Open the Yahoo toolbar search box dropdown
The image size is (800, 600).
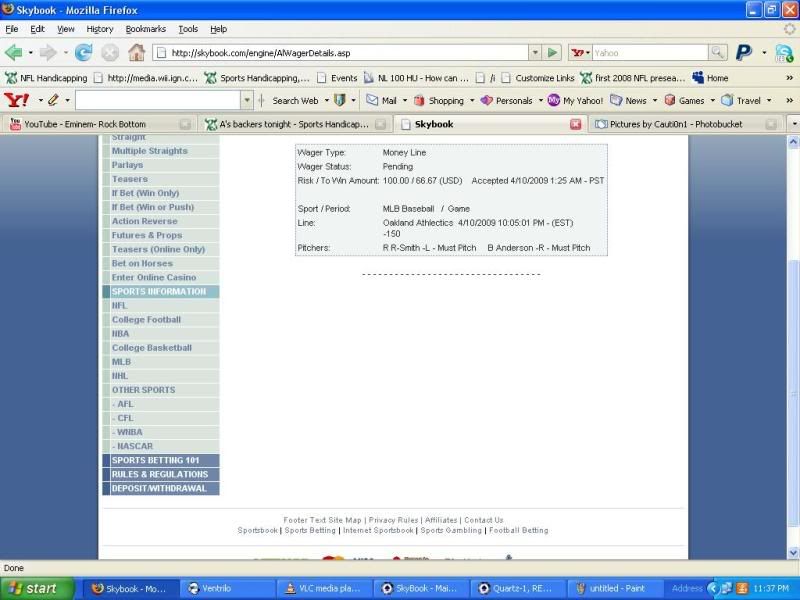[247, 100]
